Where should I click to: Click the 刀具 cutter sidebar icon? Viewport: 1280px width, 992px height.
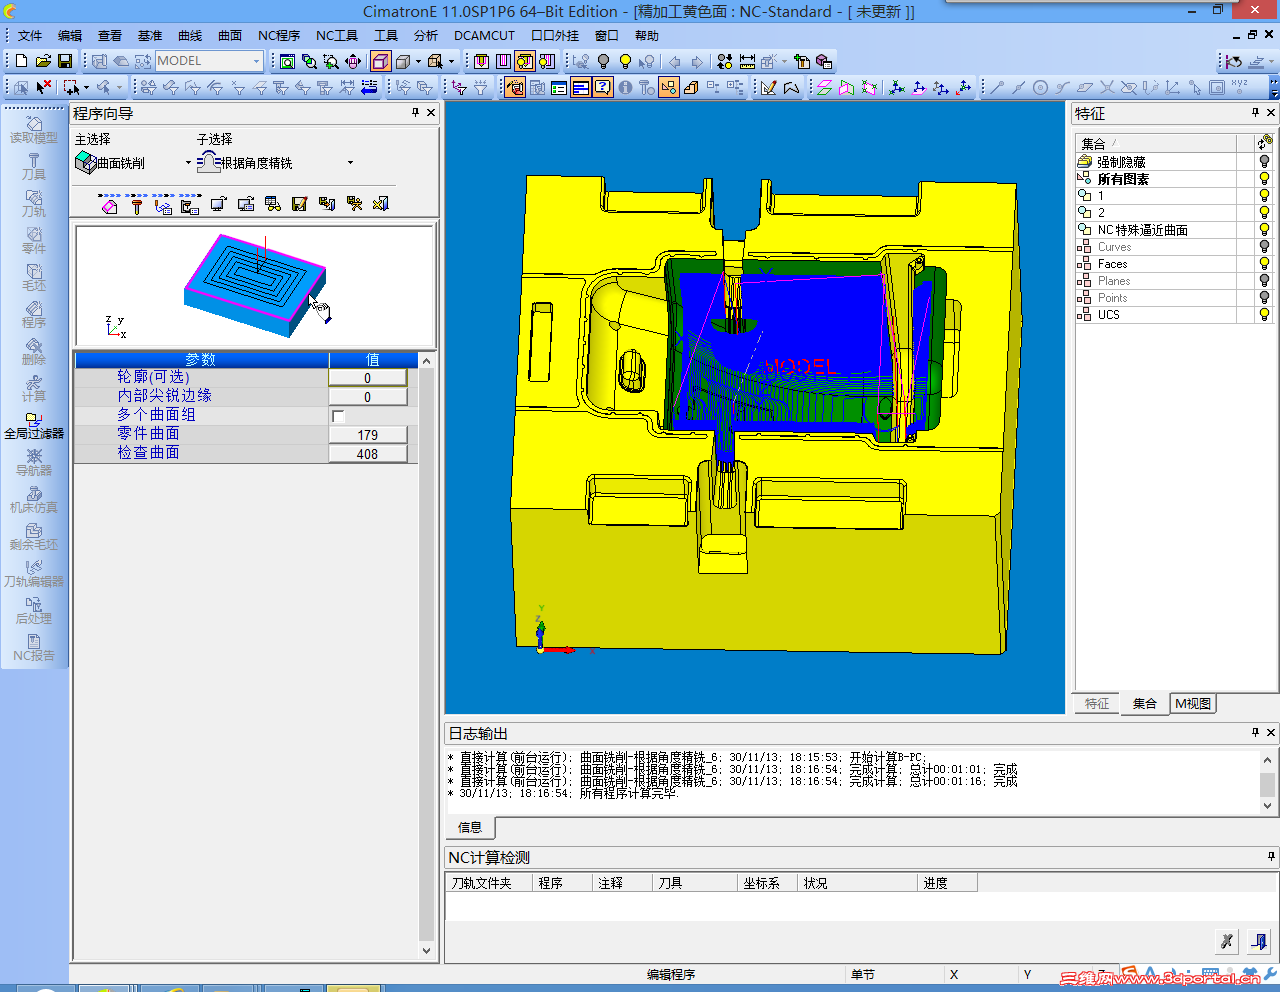point(34,166)
